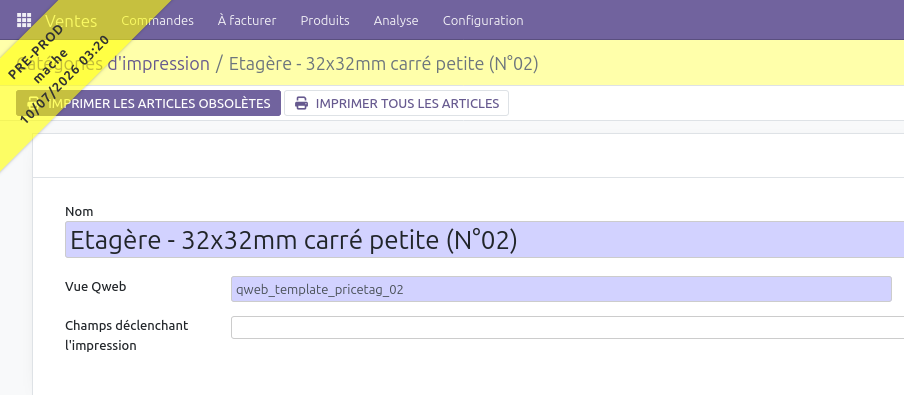Focus the Vue Qweb template field

(561, 289)
